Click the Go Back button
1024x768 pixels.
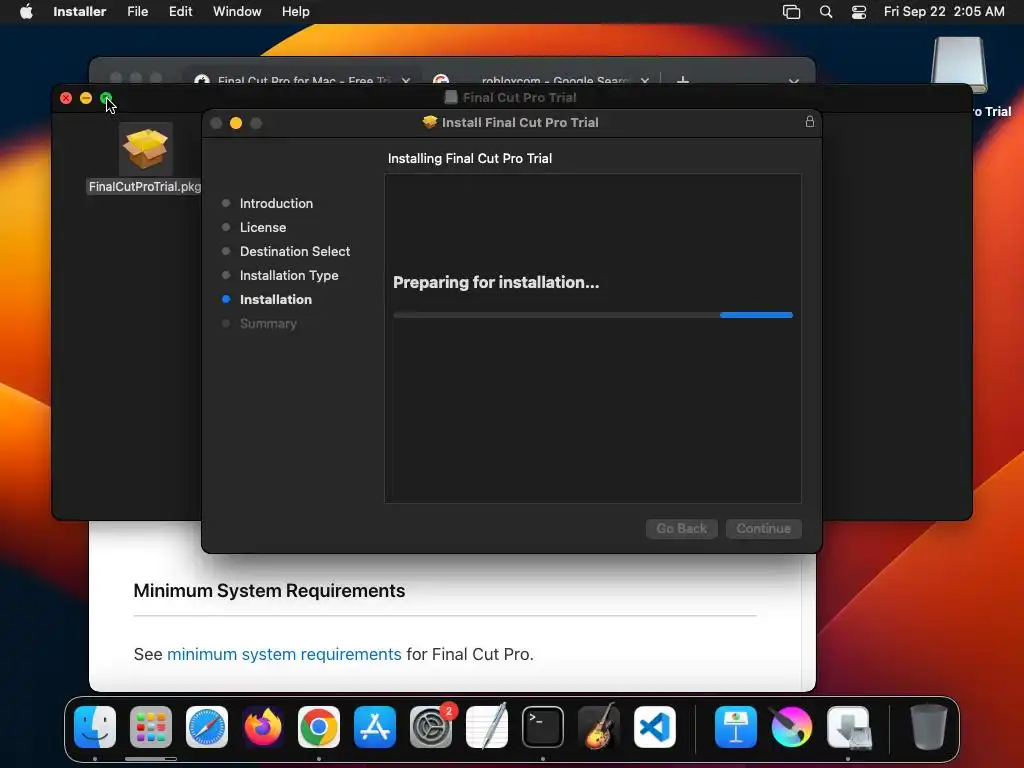click(x=682, y=528)
